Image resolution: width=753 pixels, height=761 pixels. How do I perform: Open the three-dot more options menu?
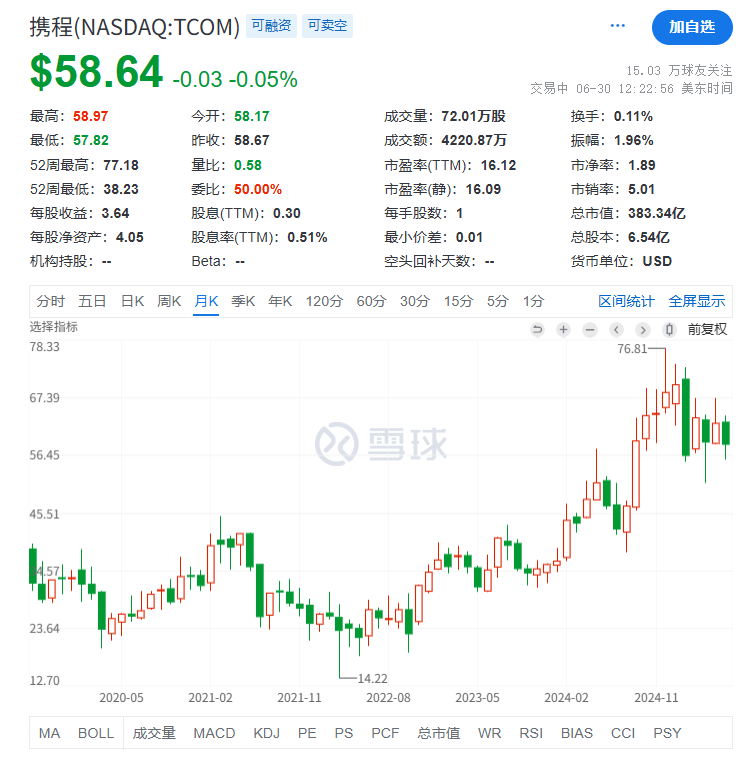pyautogui.click(x=617, y=26)
